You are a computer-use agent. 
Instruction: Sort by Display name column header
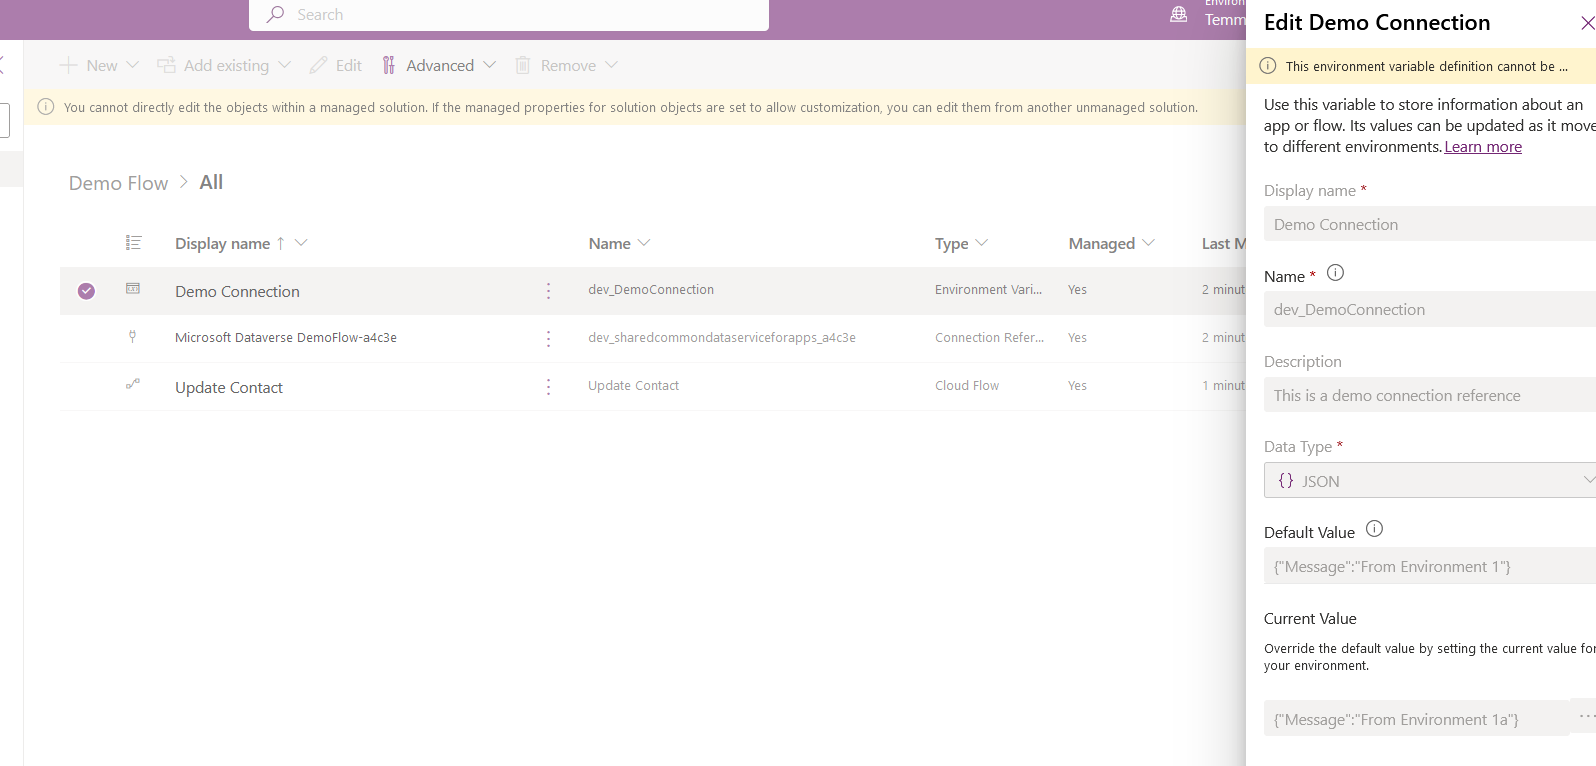[x=222, y=243]
